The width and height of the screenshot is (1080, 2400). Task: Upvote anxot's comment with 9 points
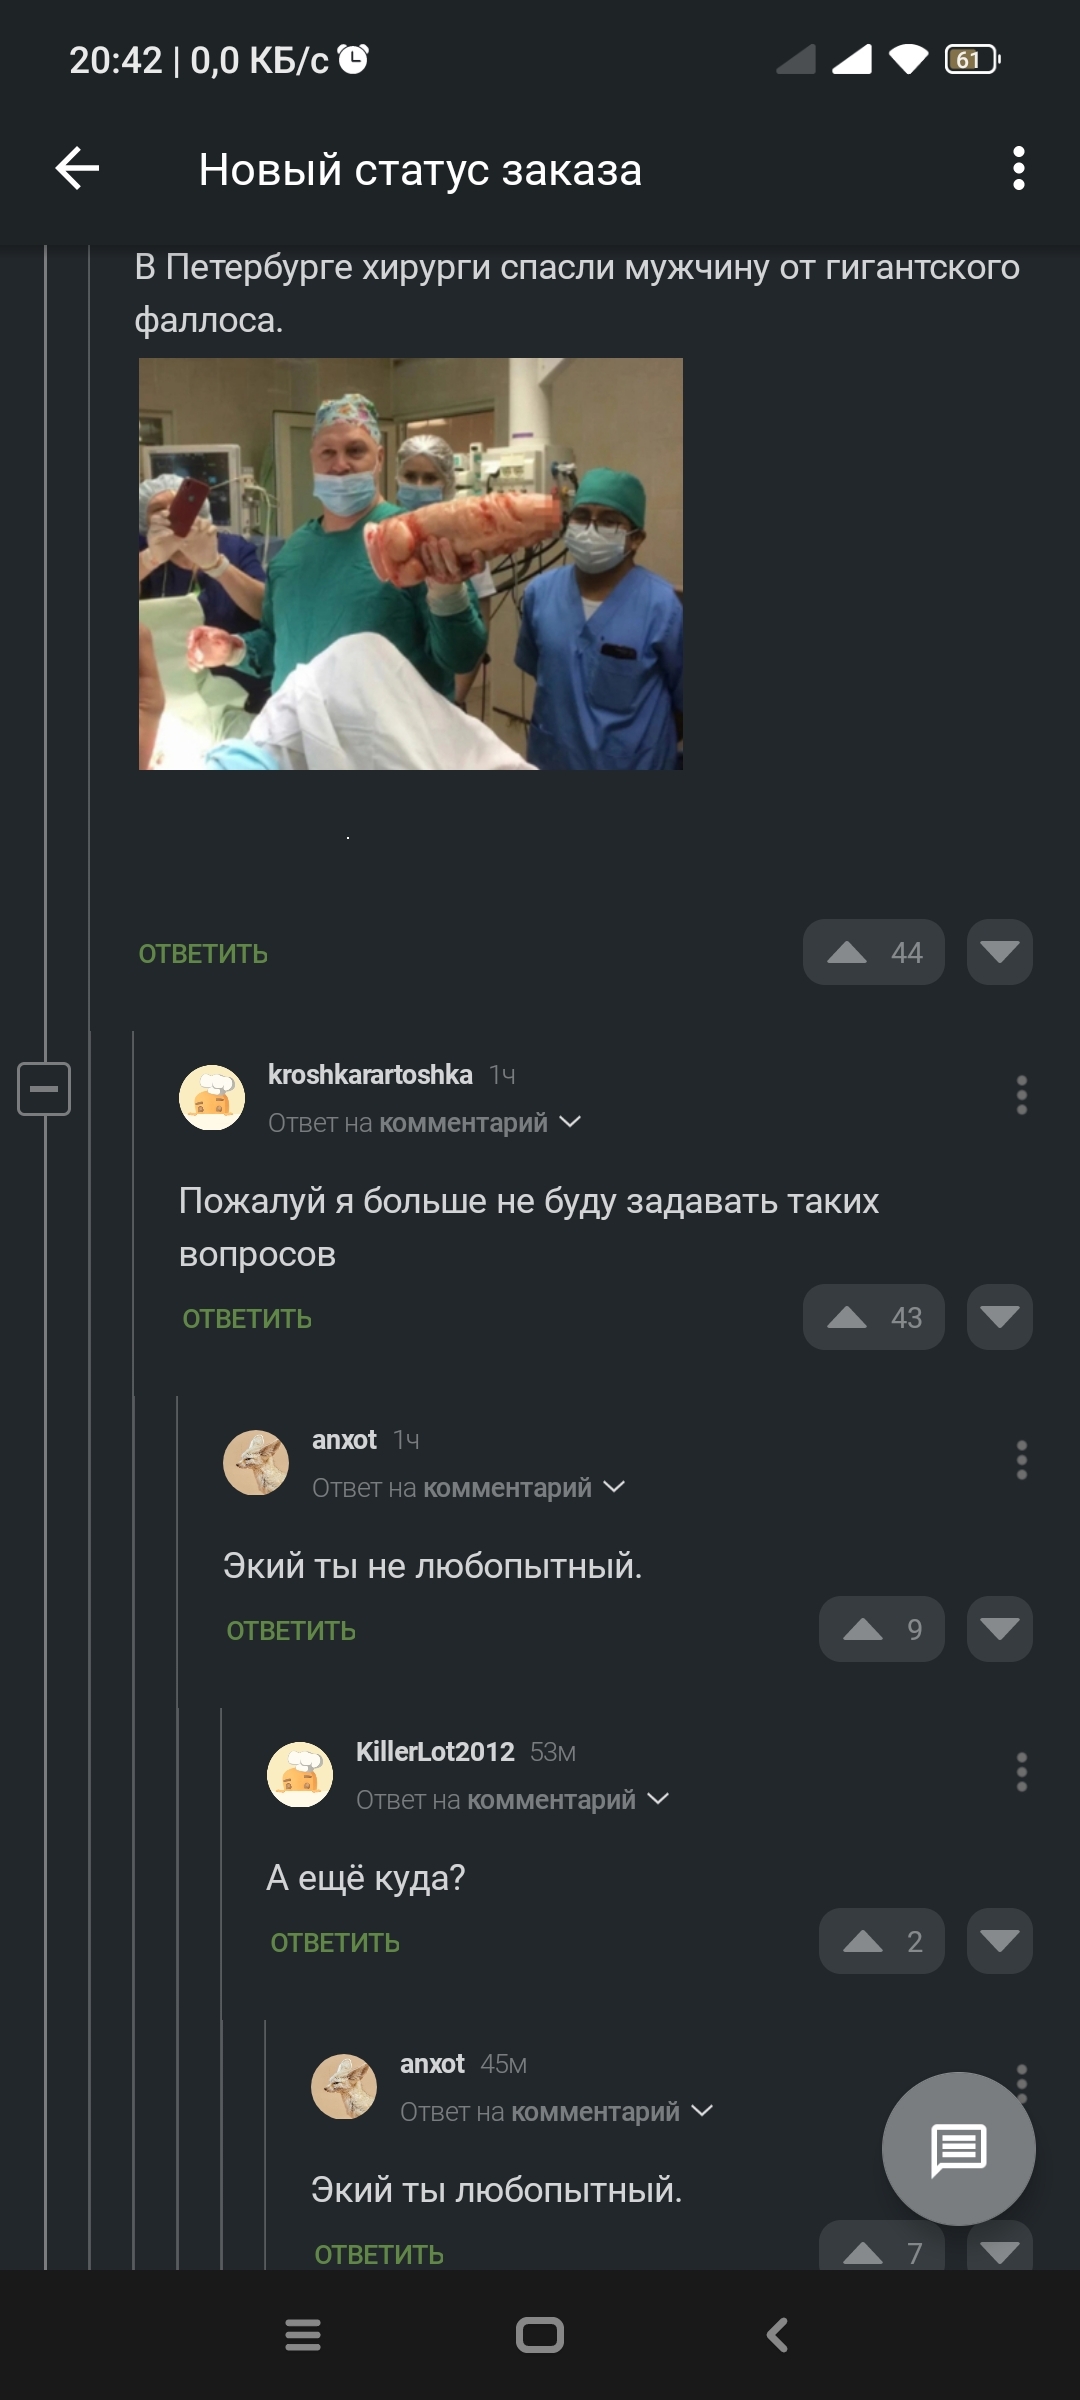pyautogui.click(x=881, y=1629)
